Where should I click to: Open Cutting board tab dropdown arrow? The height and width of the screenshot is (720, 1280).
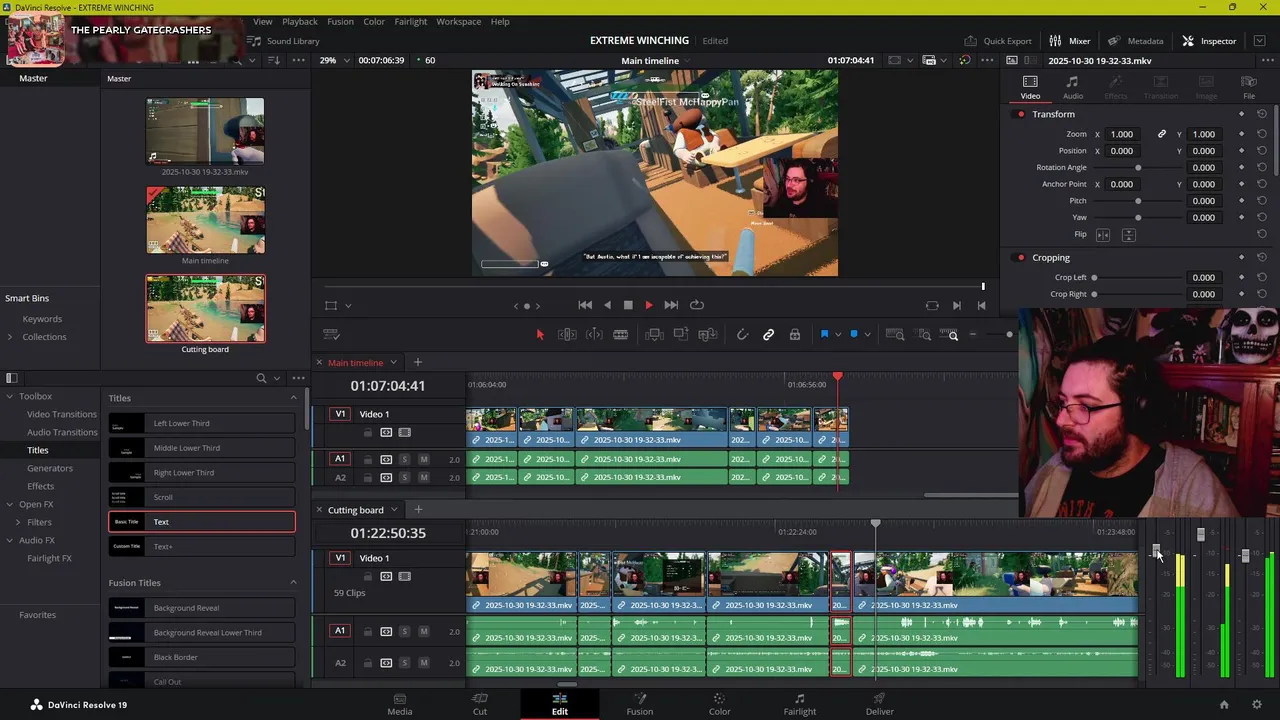[393, 510]
